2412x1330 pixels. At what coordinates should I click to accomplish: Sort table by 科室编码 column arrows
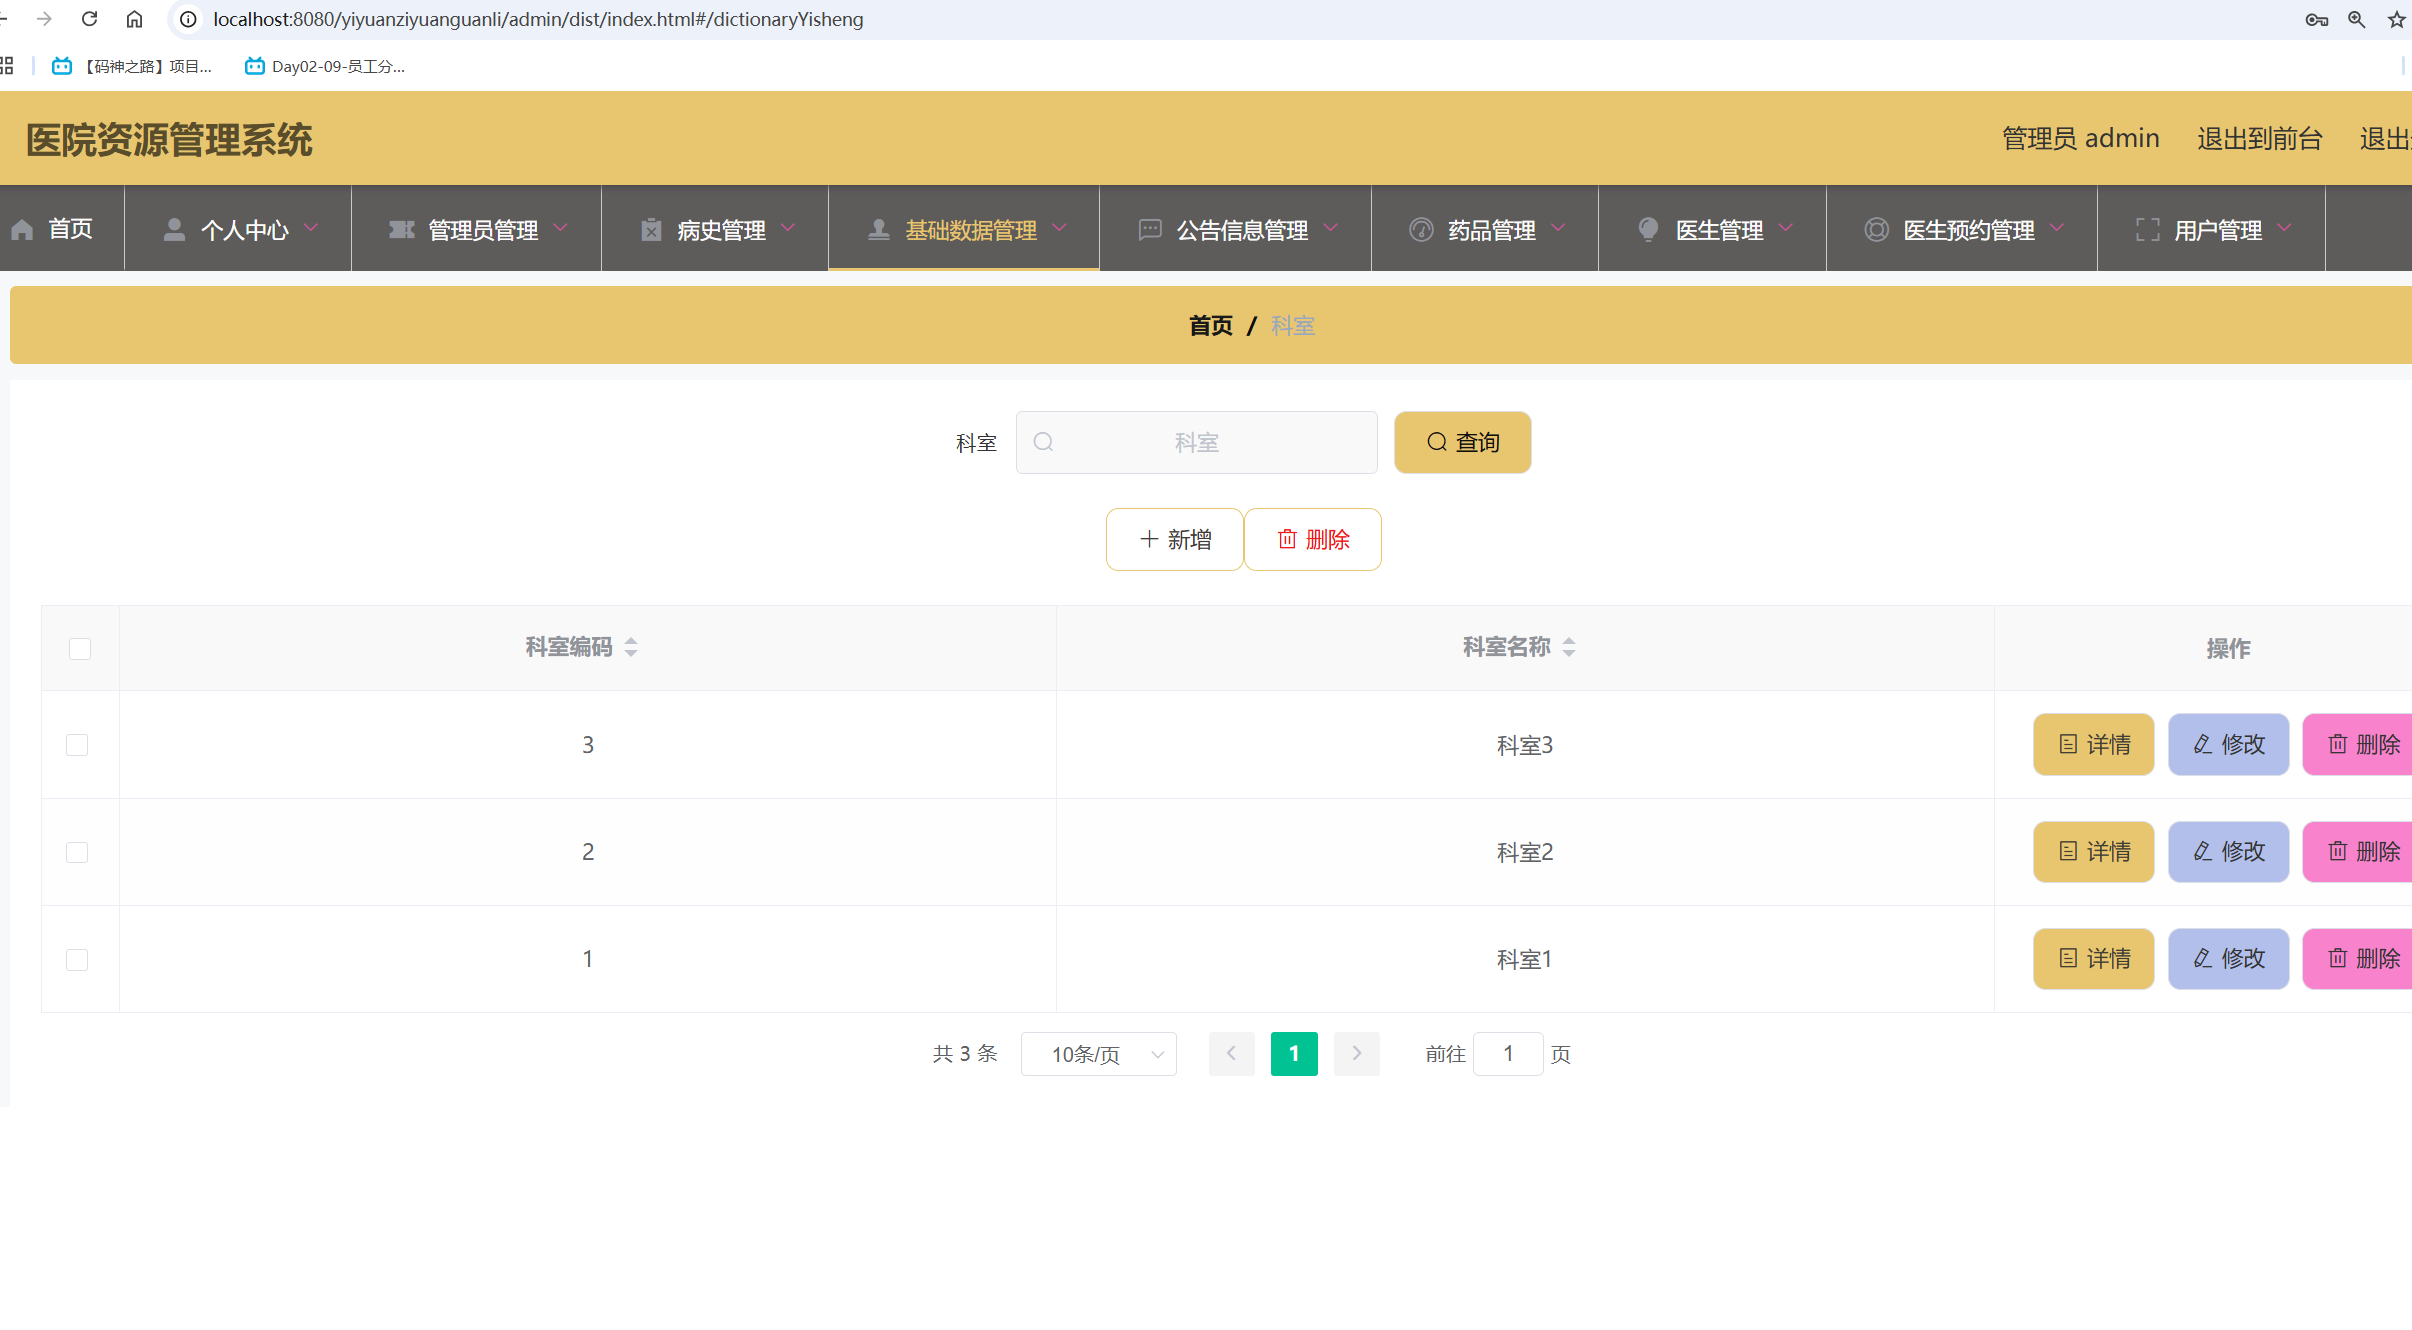[631, 647]
